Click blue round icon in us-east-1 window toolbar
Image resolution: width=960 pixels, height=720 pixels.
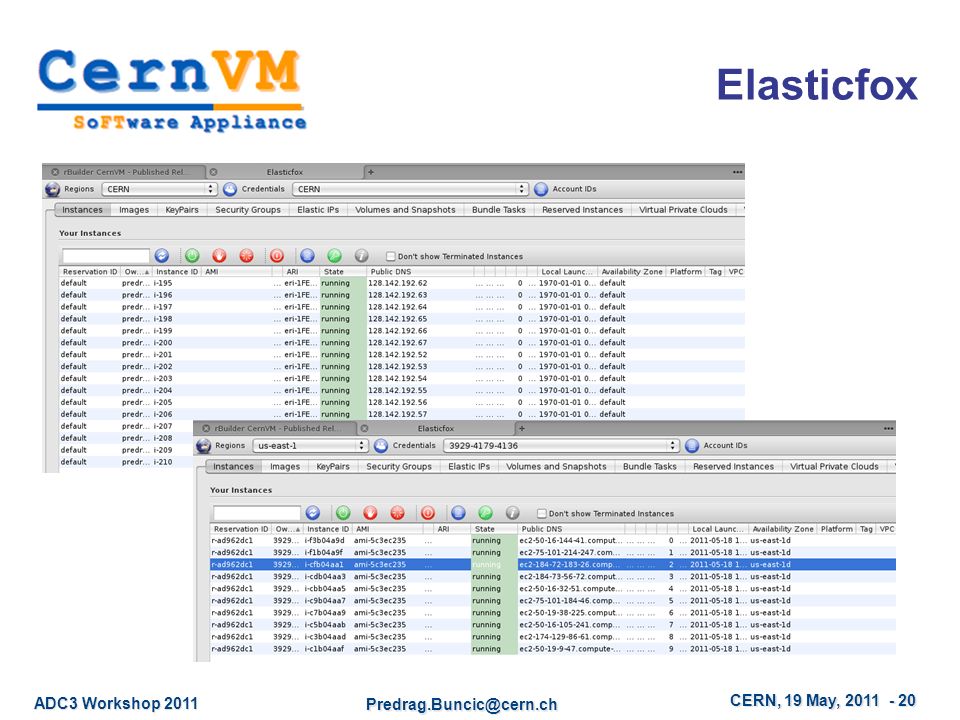click(458, 513)
